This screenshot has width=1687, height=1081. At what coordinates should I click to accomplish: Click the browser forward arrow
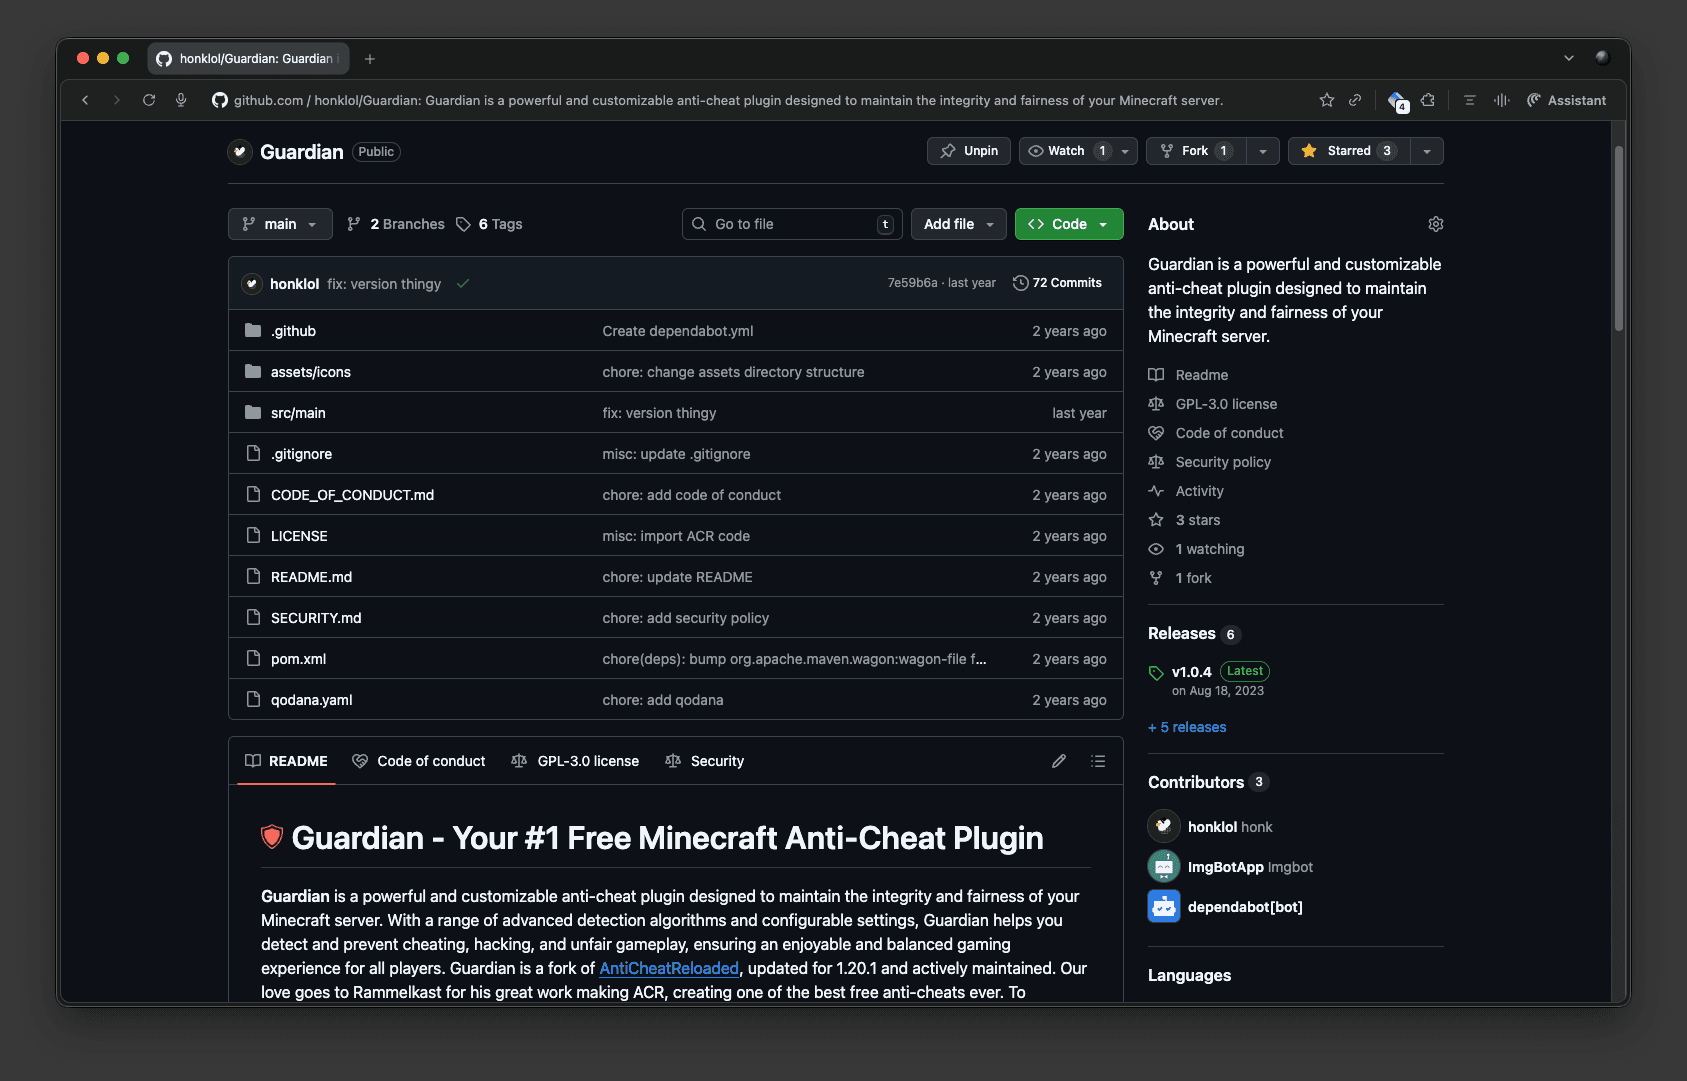pos(117,100)
